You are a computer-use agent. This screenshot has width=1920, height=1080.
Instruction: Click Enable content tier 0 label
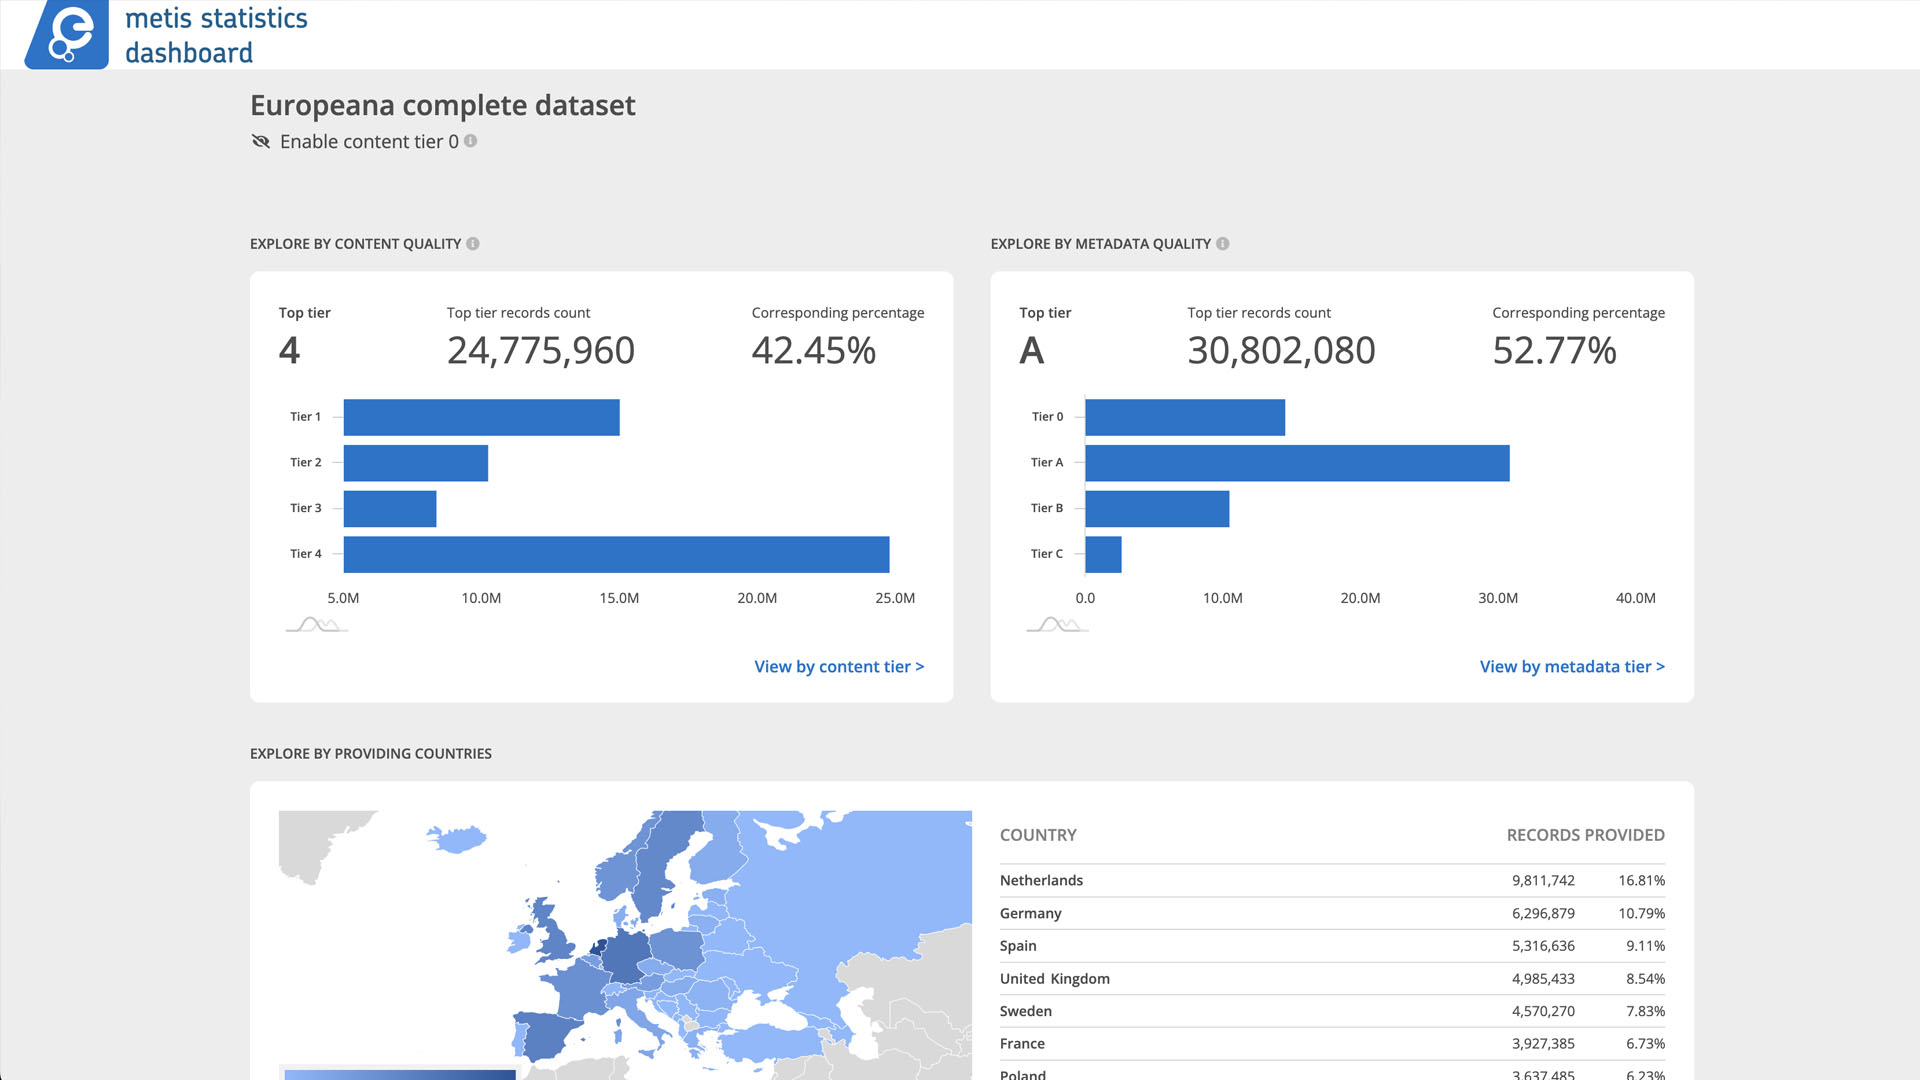click(x=369, y=141)
